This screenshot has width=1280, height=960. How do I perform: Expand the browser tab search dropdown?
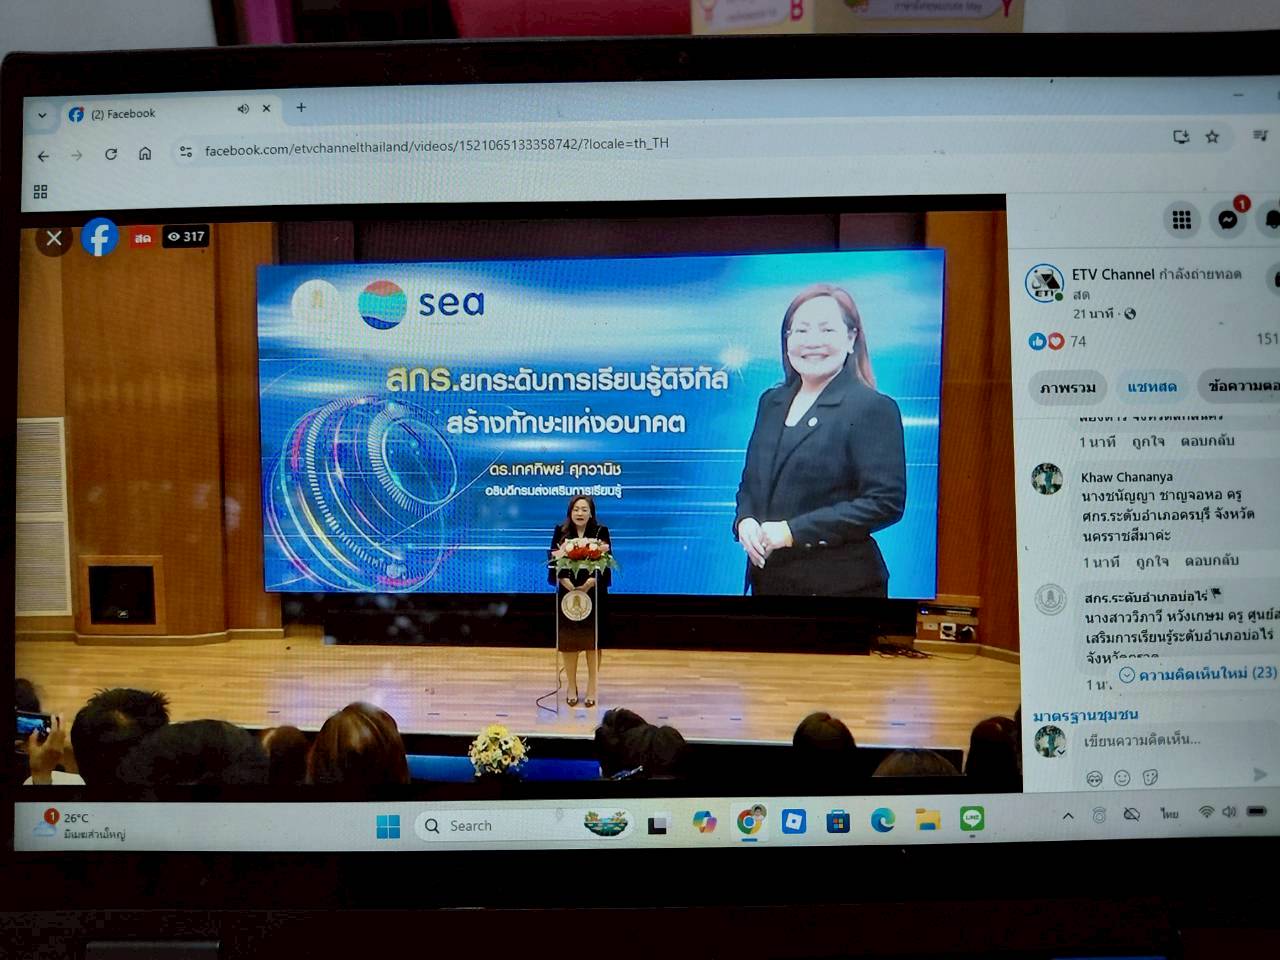point(42,115)
